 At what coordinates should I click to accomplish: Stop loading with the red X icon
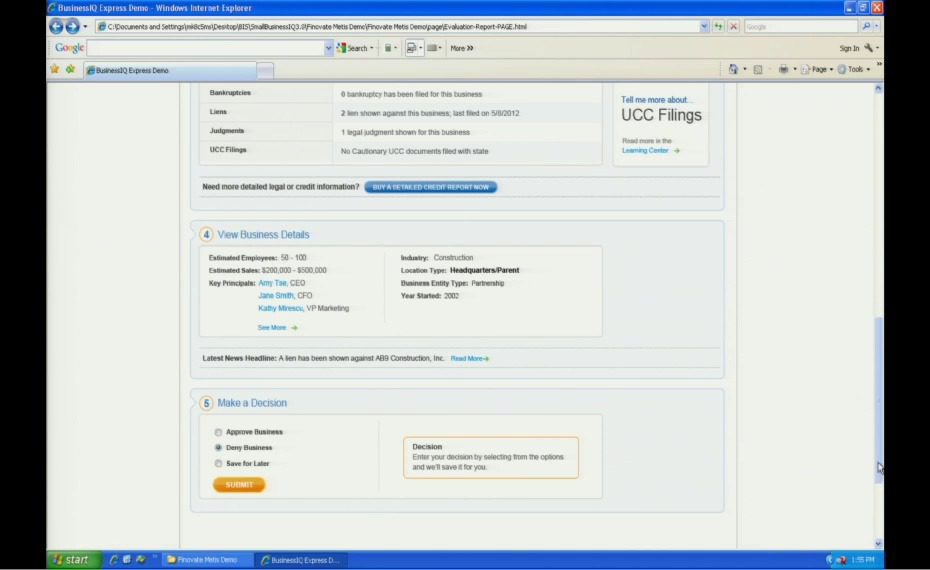point(733,27)
